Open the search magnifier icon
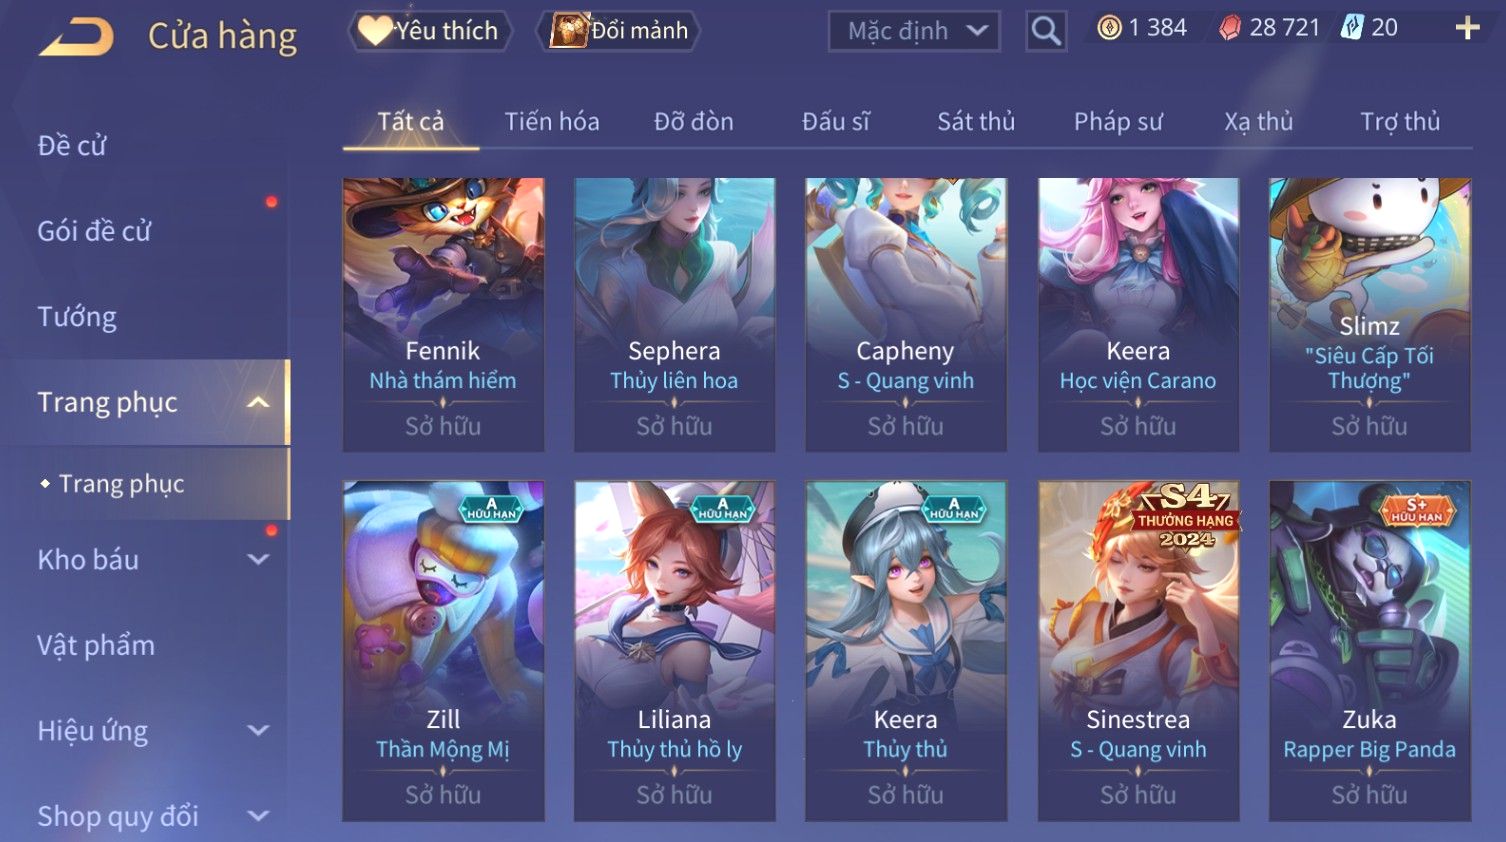Viewport: 1506px width, 842px height. point(1046,31)
